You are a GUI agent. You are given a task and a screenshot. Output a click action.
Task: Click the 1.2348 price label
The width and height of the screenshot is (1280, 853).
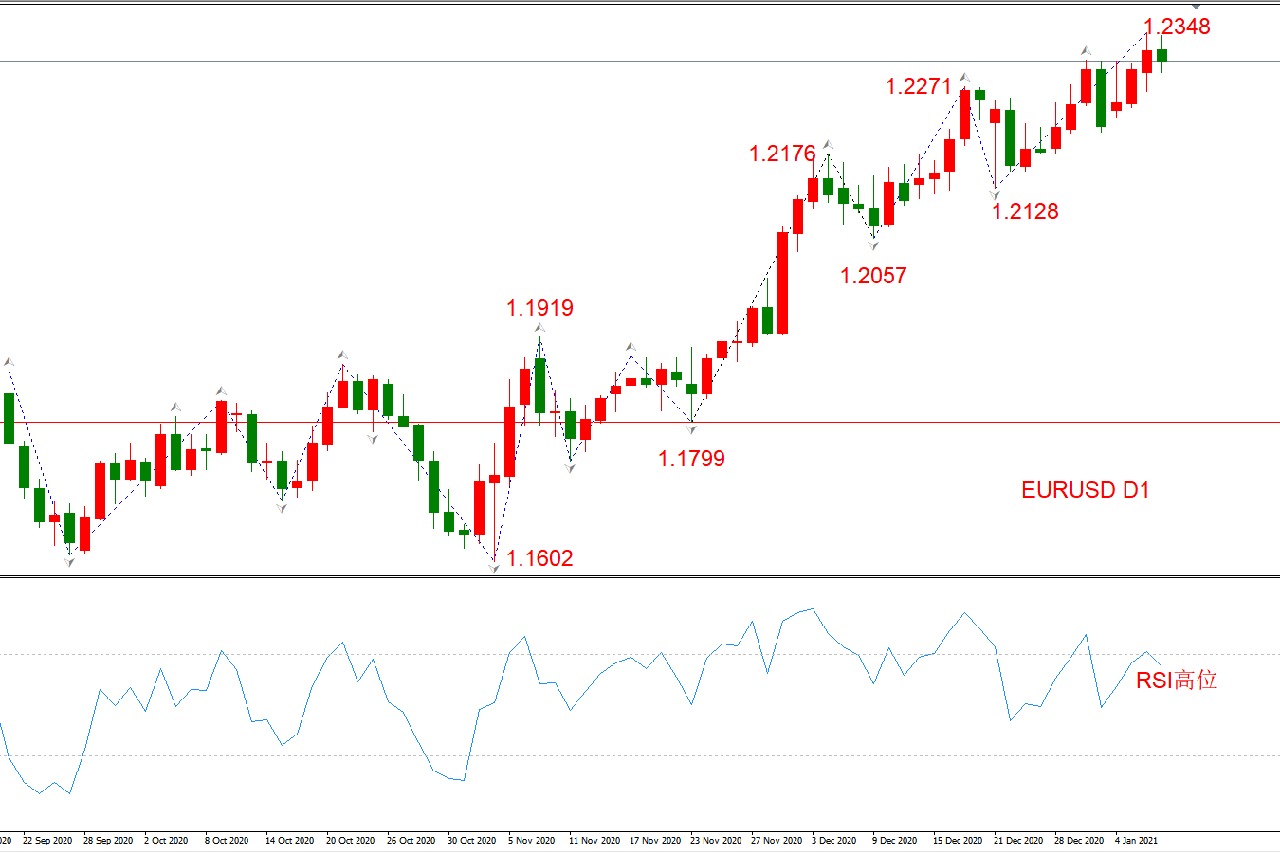(1177, 27)
